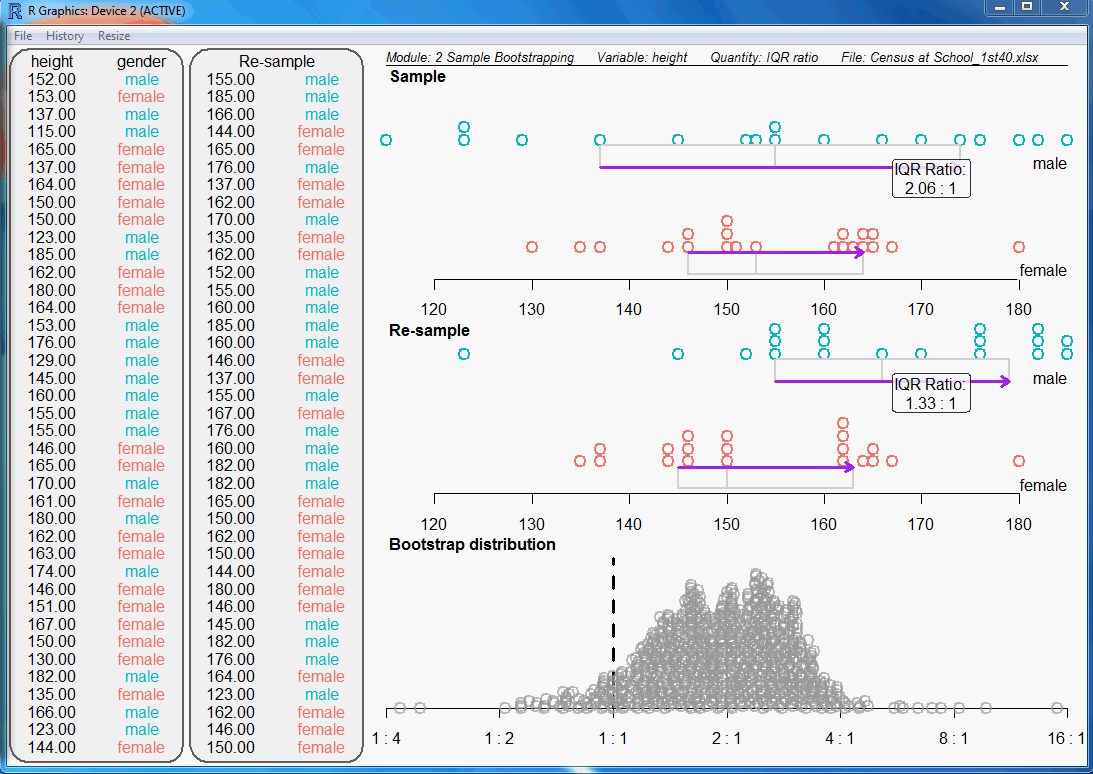Click the 16 : 1 axis label
Viewport: 1093px width, 774px height.
tap(1066, 738)
